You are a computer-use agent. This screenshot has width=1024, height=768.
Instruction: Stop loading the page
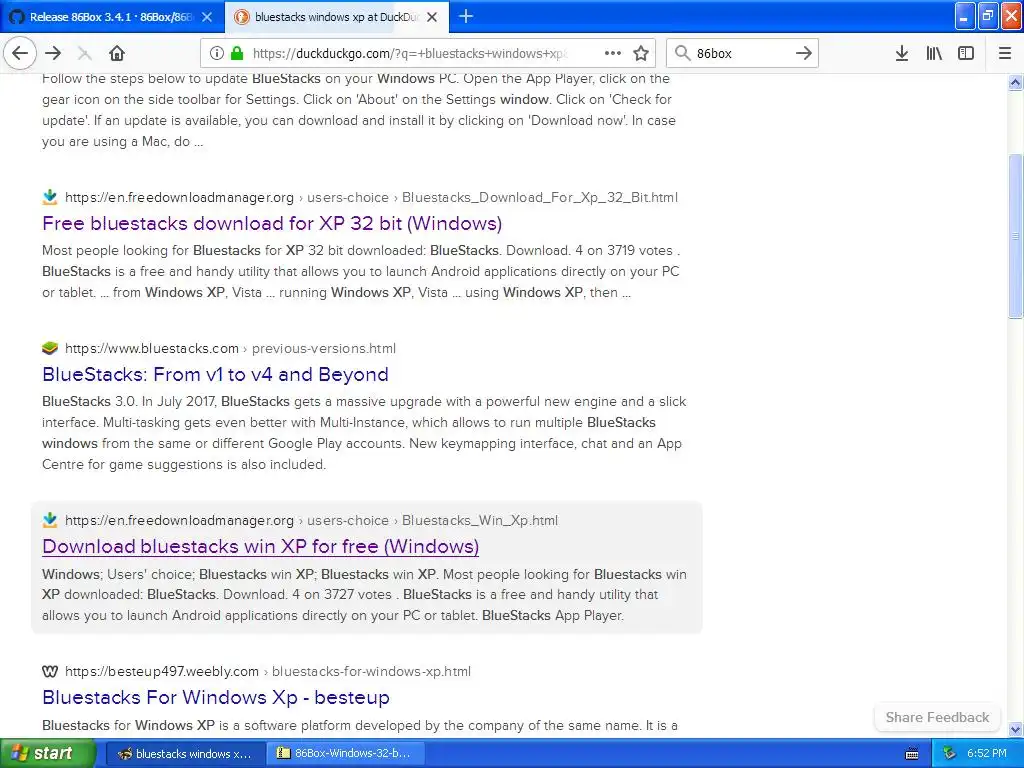point(84,53)
